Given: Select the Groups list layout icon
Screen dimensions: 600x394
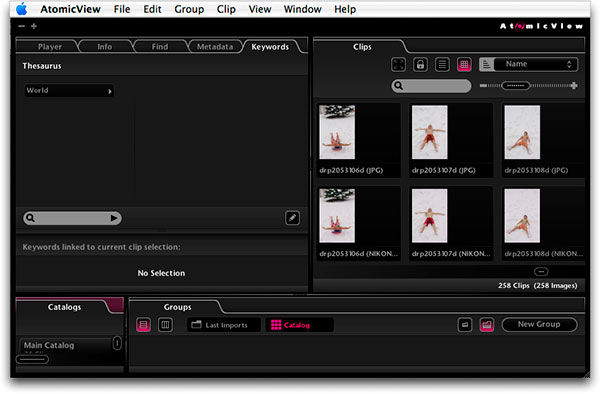Looking at the screenshot, I should (143, 325).
